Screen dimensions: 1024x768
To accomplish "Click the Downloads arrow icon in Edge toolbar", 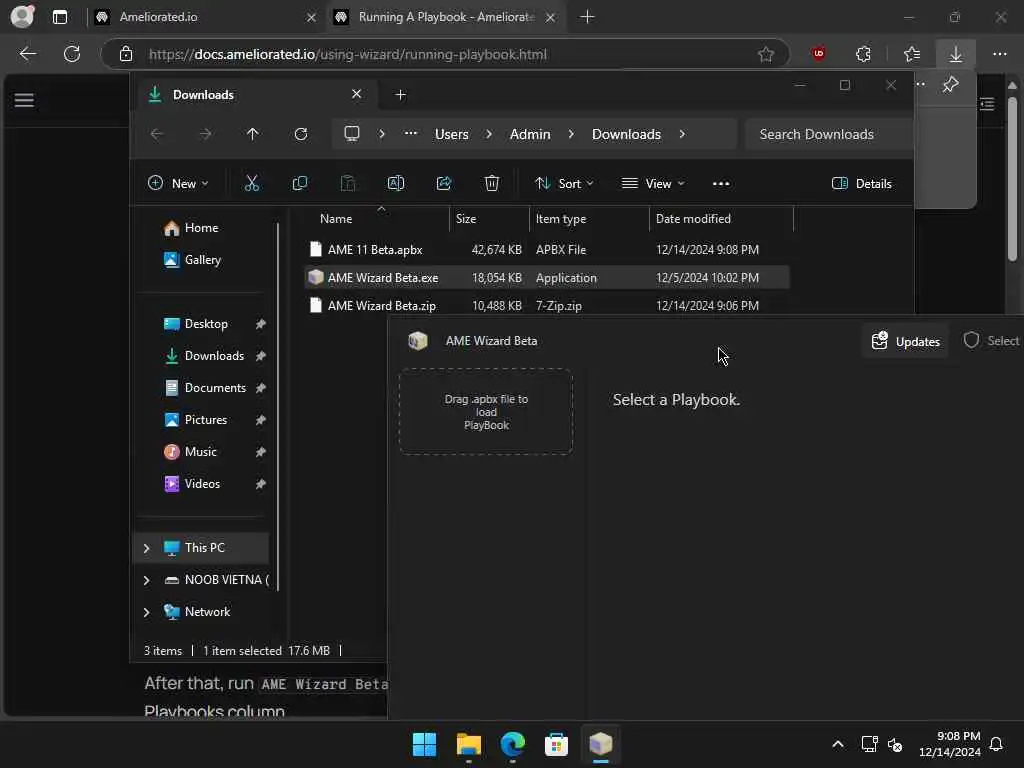I will point(955,54).
